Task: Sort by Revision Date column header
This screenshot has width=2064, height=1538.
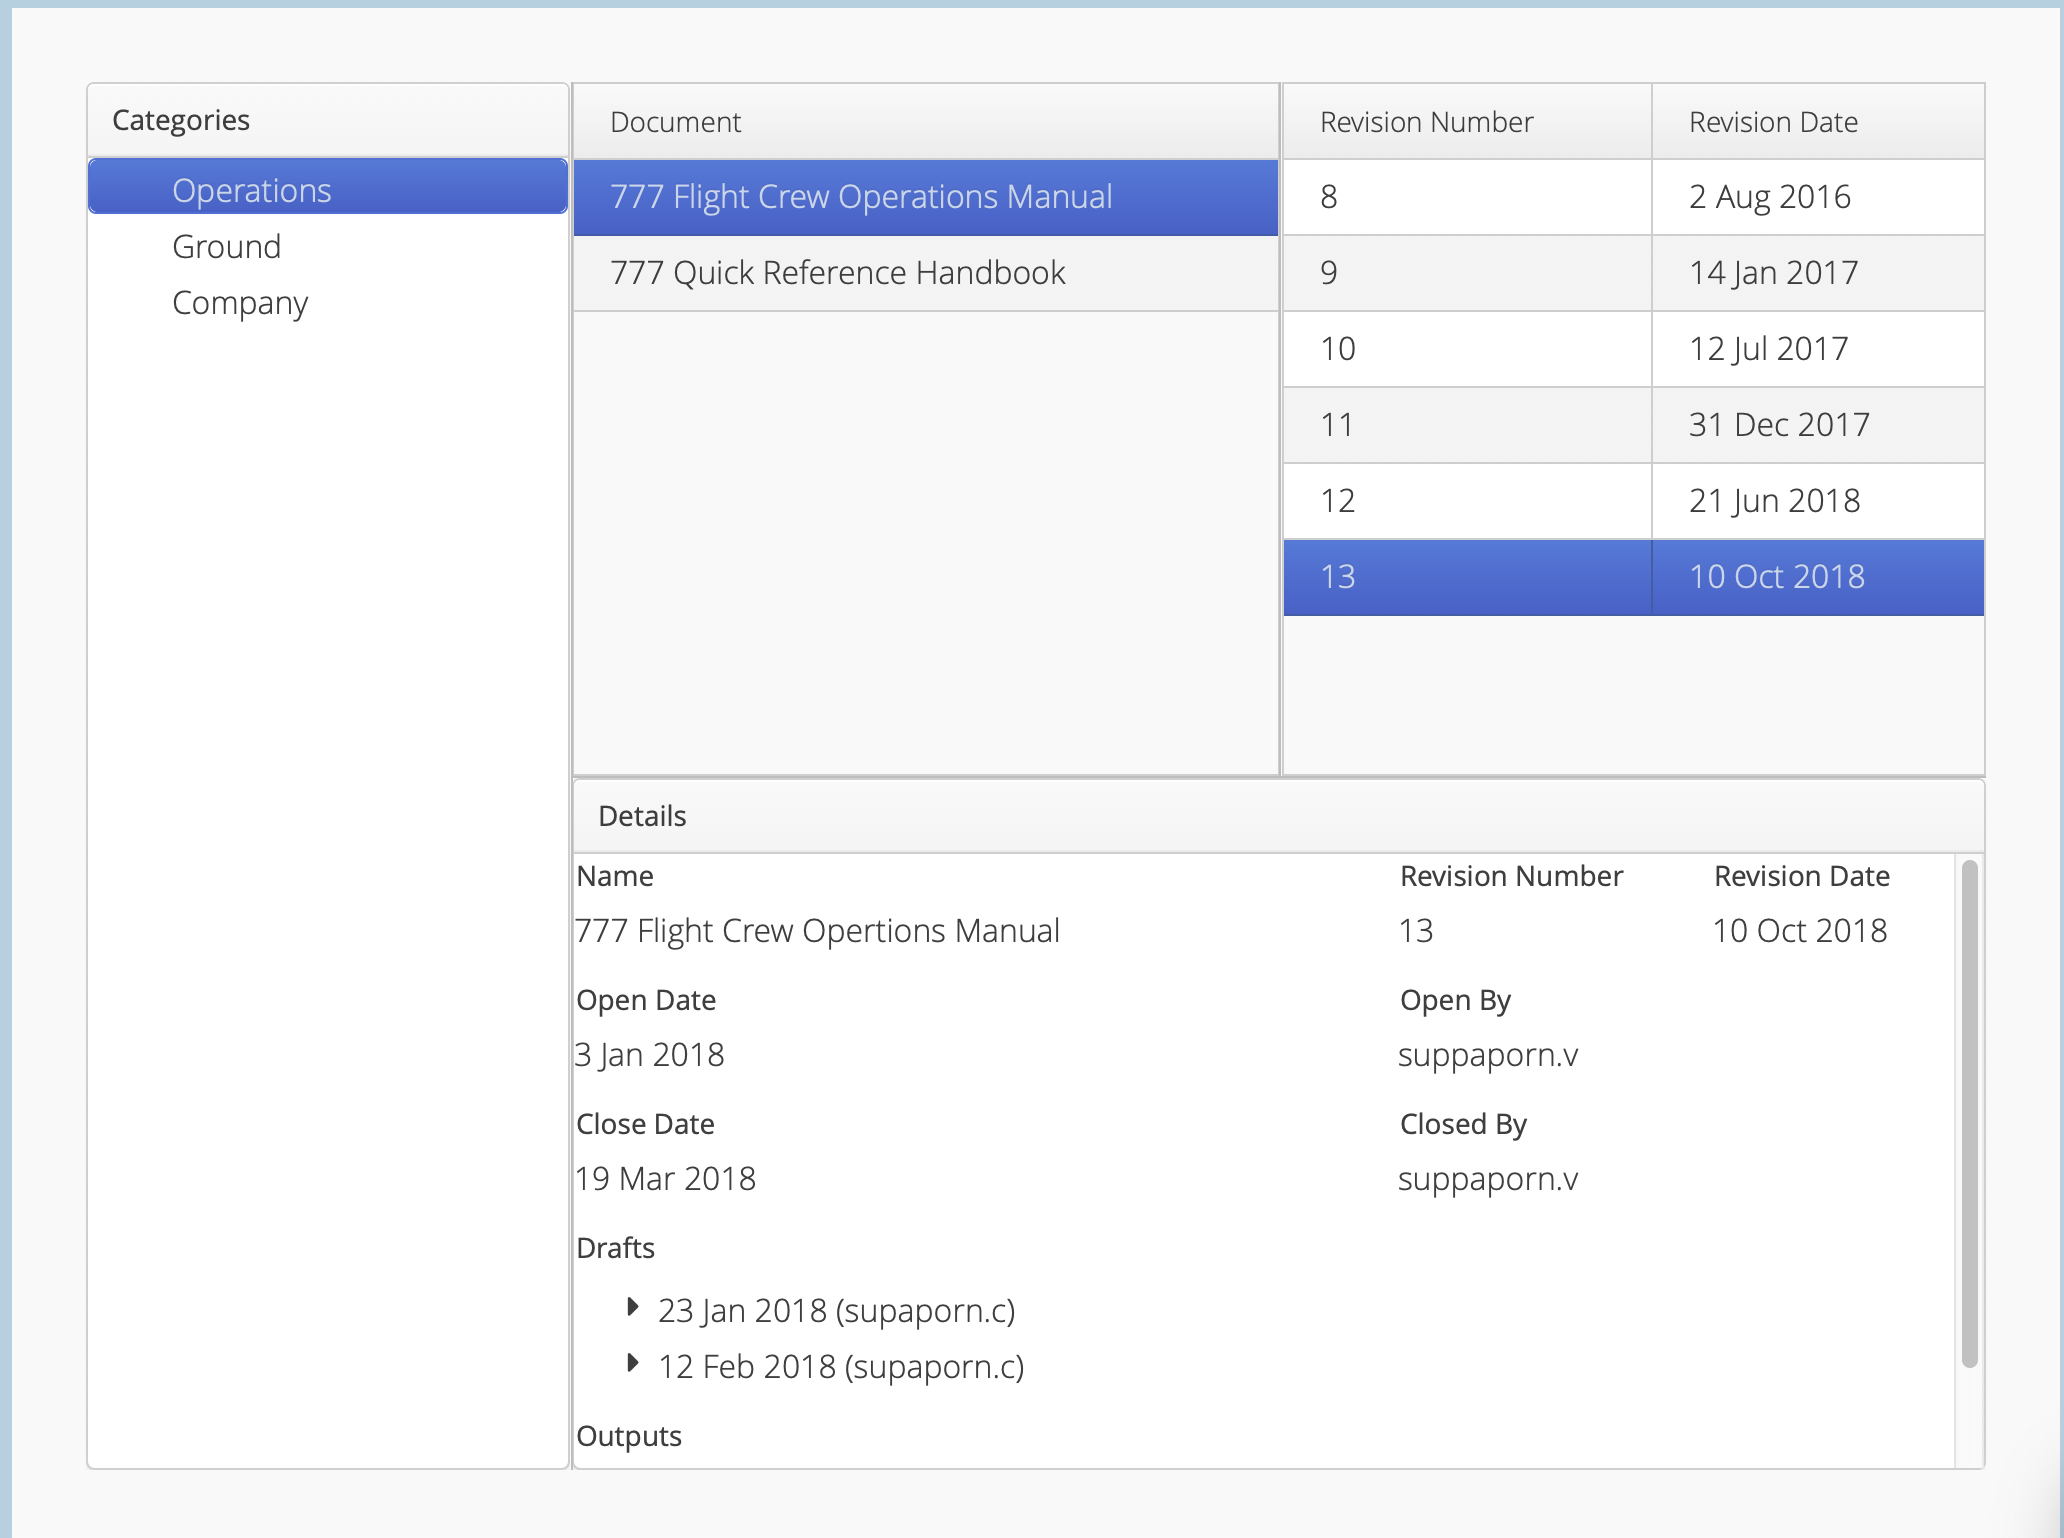Action: (1773, 122)
